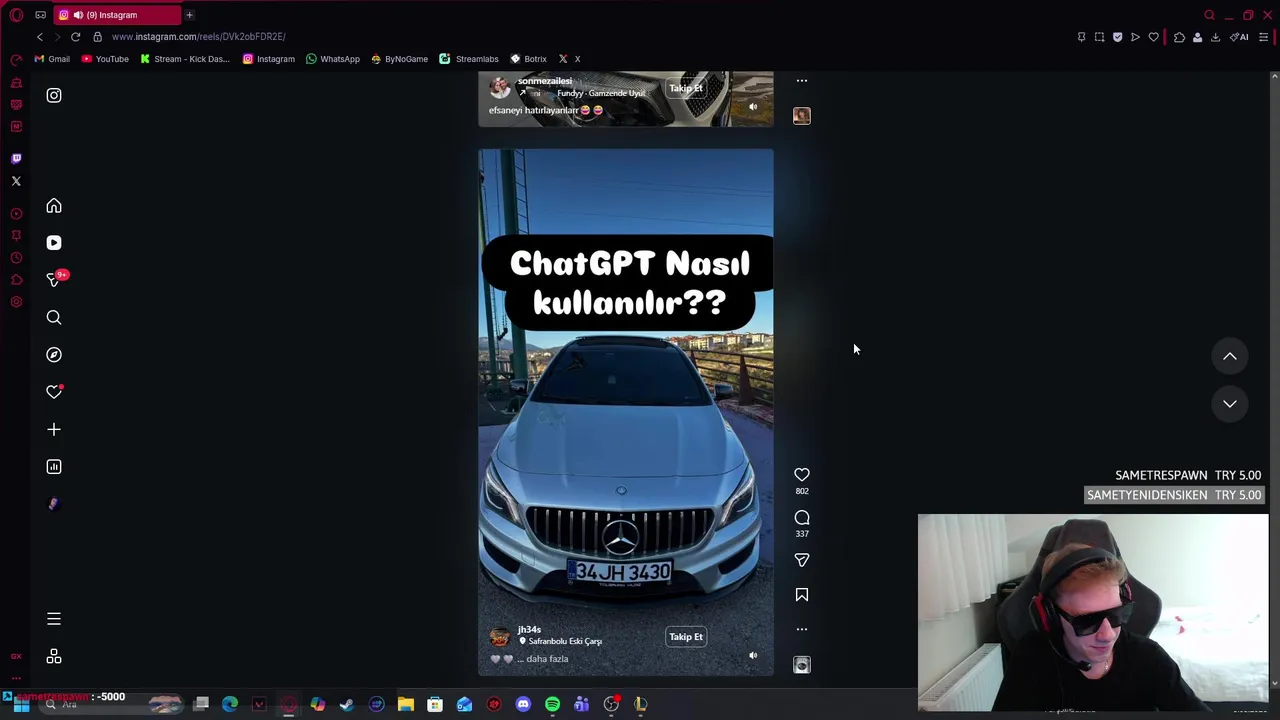Open the Easy Setup sliders icon
Image resolution: width=1280 pixels, height=720 pixels.
tap(1264, 37)
